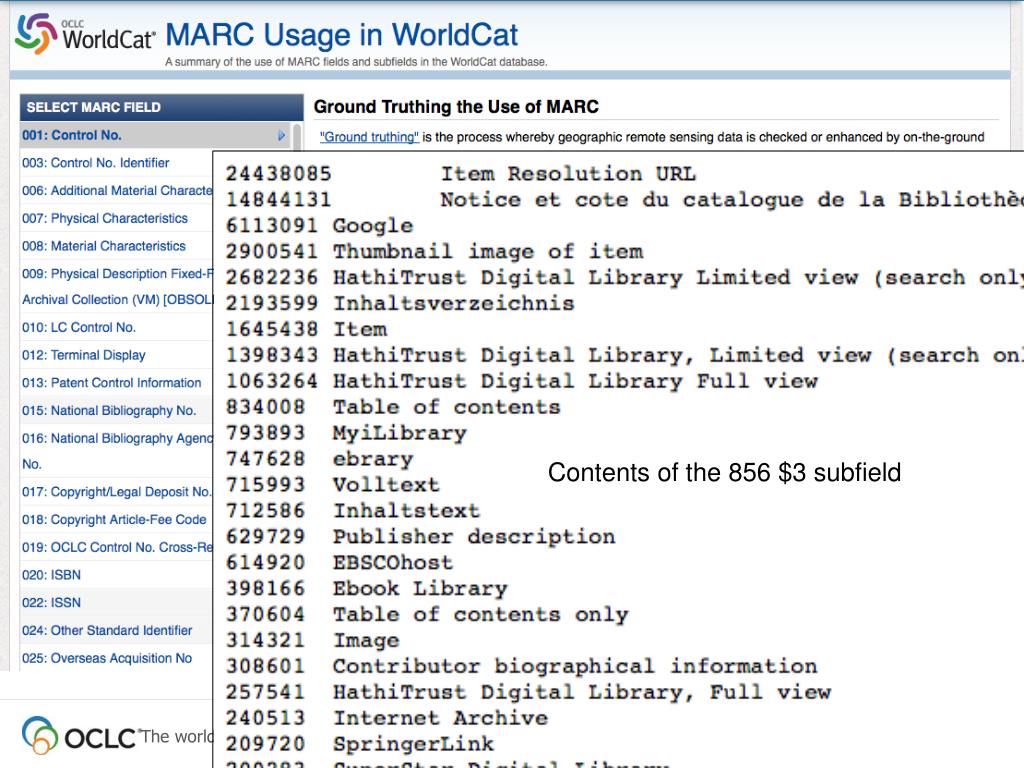Viewport: 1024px width, 768px height.
Task: Open 015: National Bibliography No. entry
Action: pyautogui.click(x=108, y=410)
